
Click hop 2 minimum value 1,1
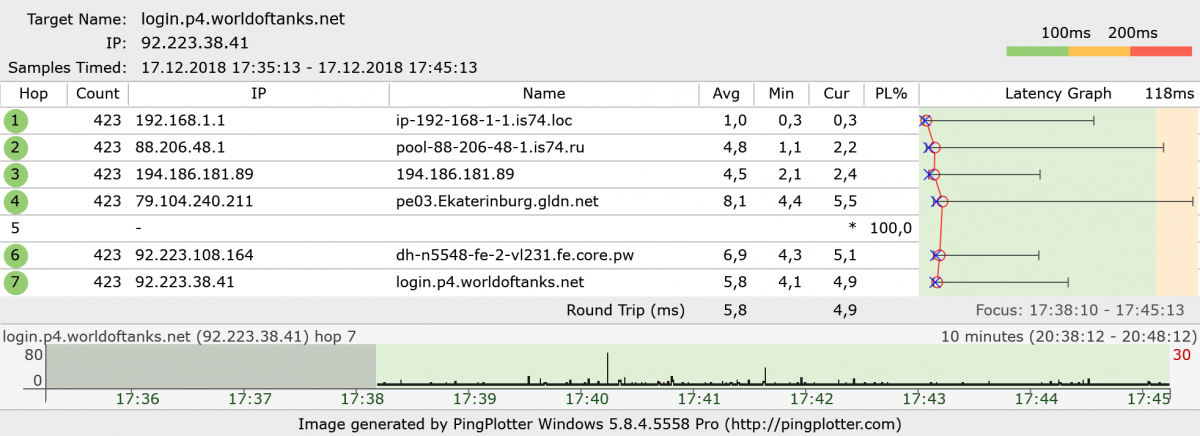(x=790, y=148)
